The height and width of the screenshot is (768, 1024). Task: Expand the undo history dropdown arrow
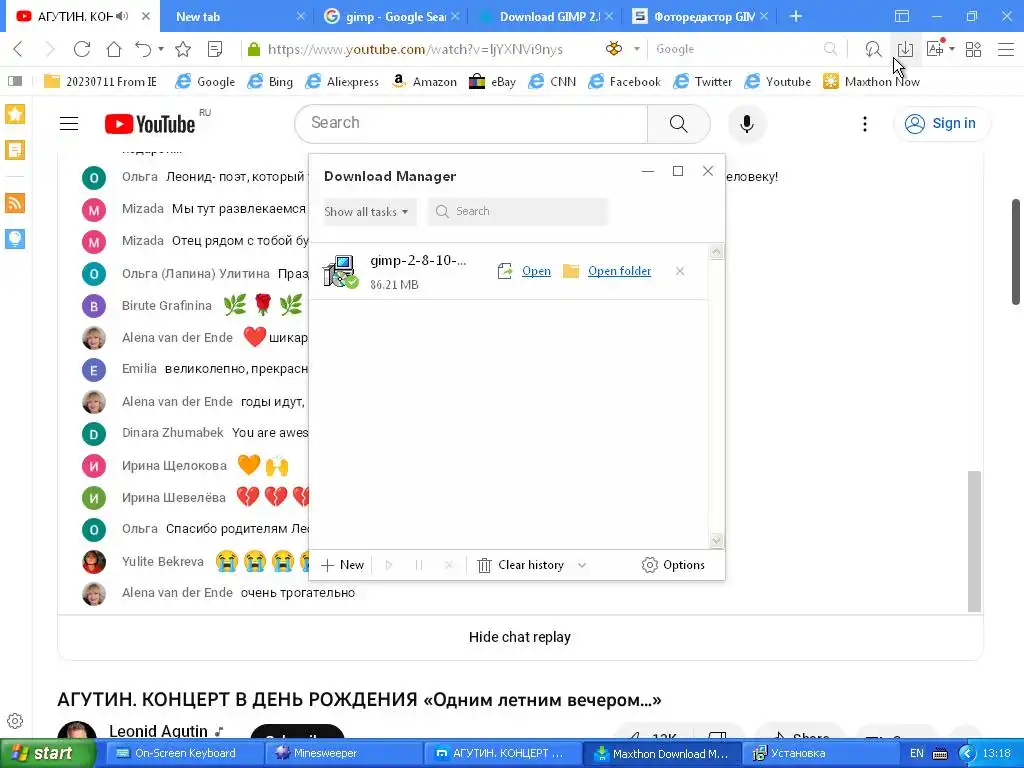(x=161, y=49)
